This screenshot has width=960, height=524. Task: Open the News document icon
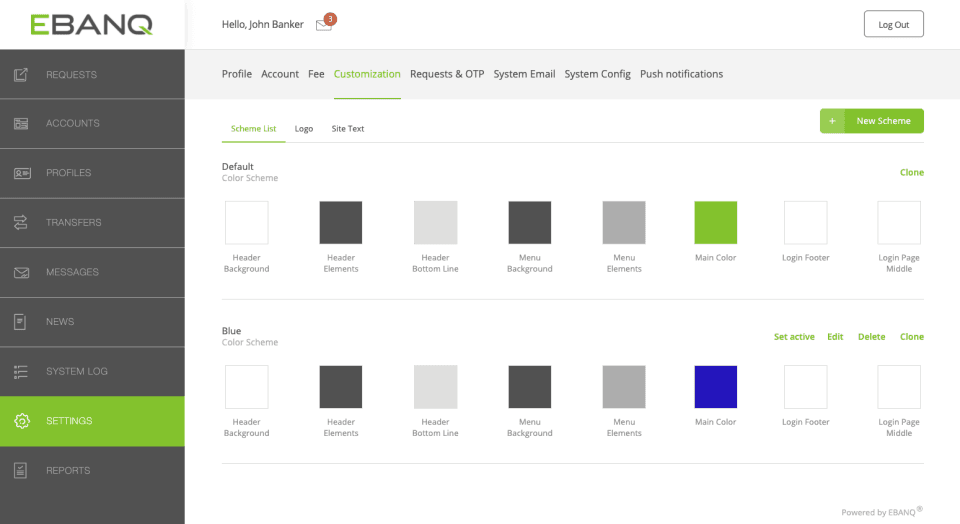pos(21,322)
